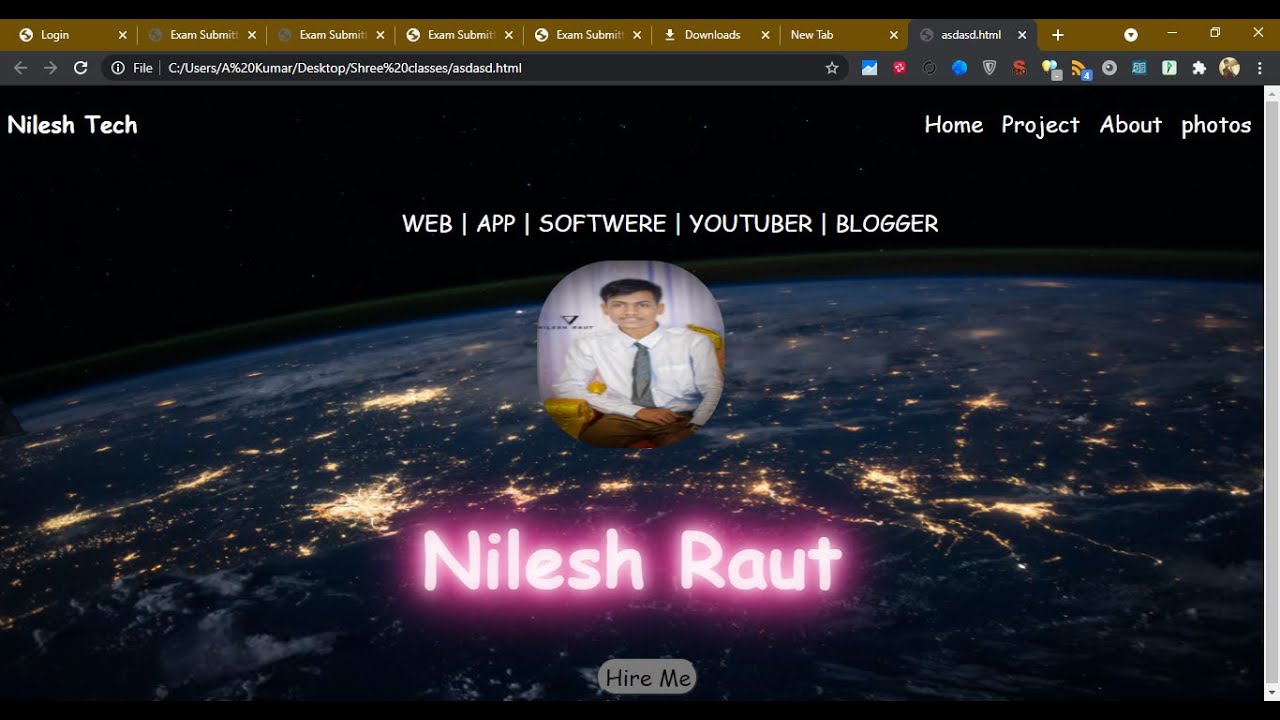
Task: Bookmark the page using the star icon
Action: click(x=831, y=68)
